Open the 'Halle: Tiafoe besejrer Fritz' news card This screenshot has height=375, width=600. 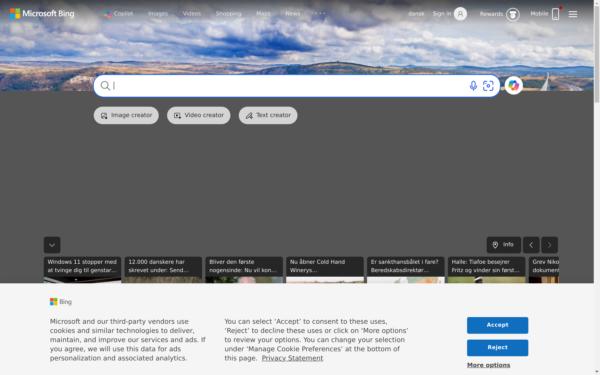point(486,270)
